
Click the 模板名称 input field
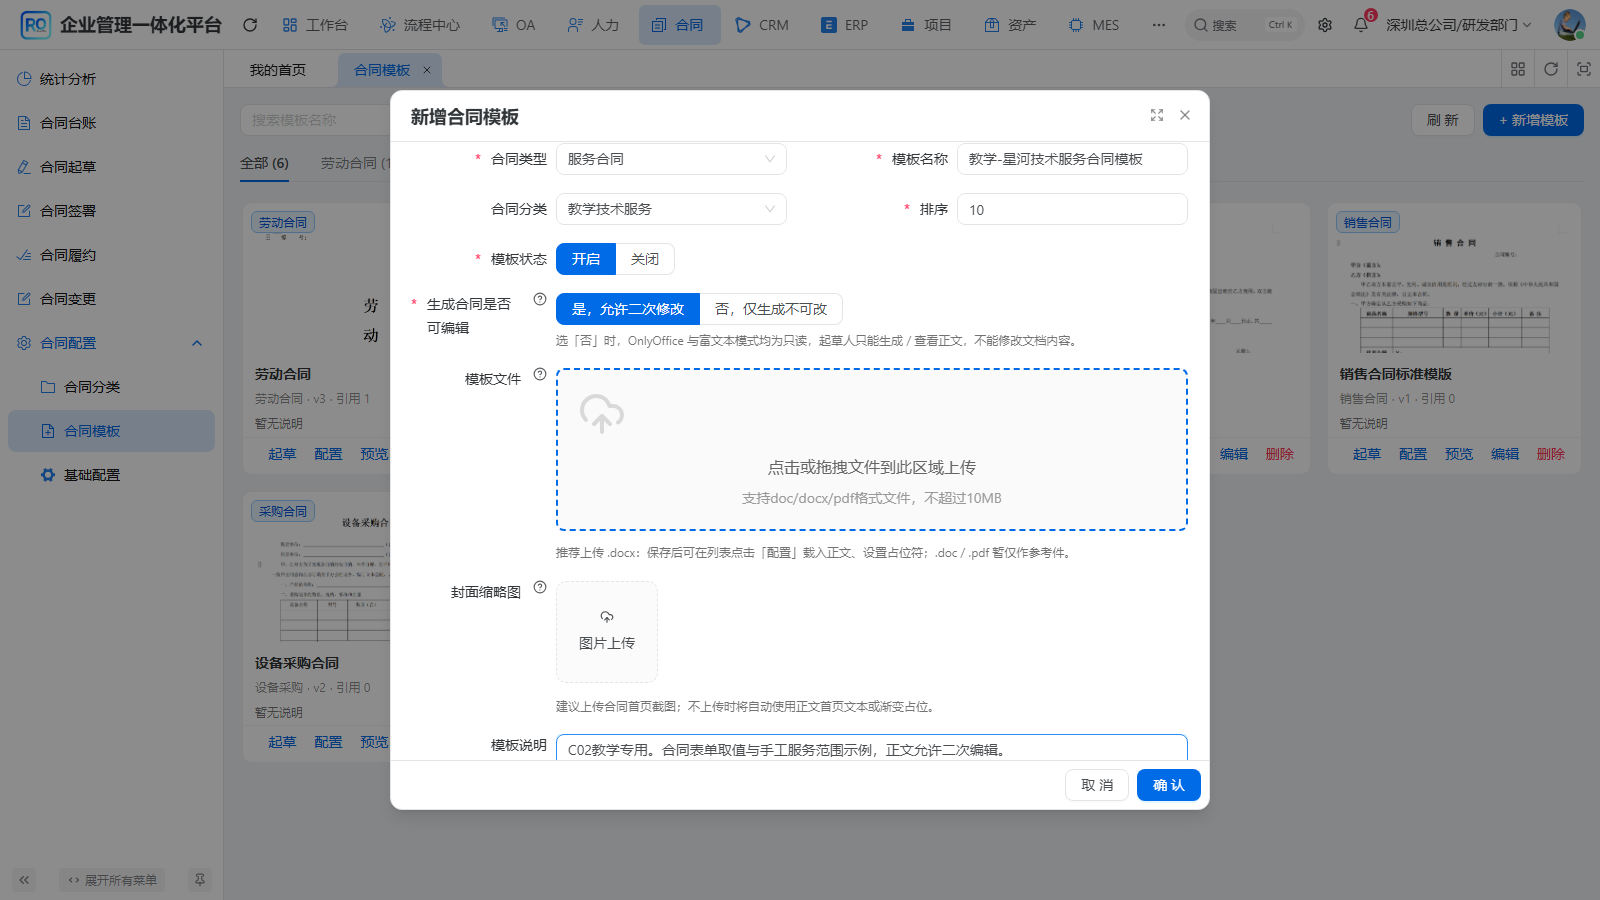pyautogui.click(x=1072, y=159)
